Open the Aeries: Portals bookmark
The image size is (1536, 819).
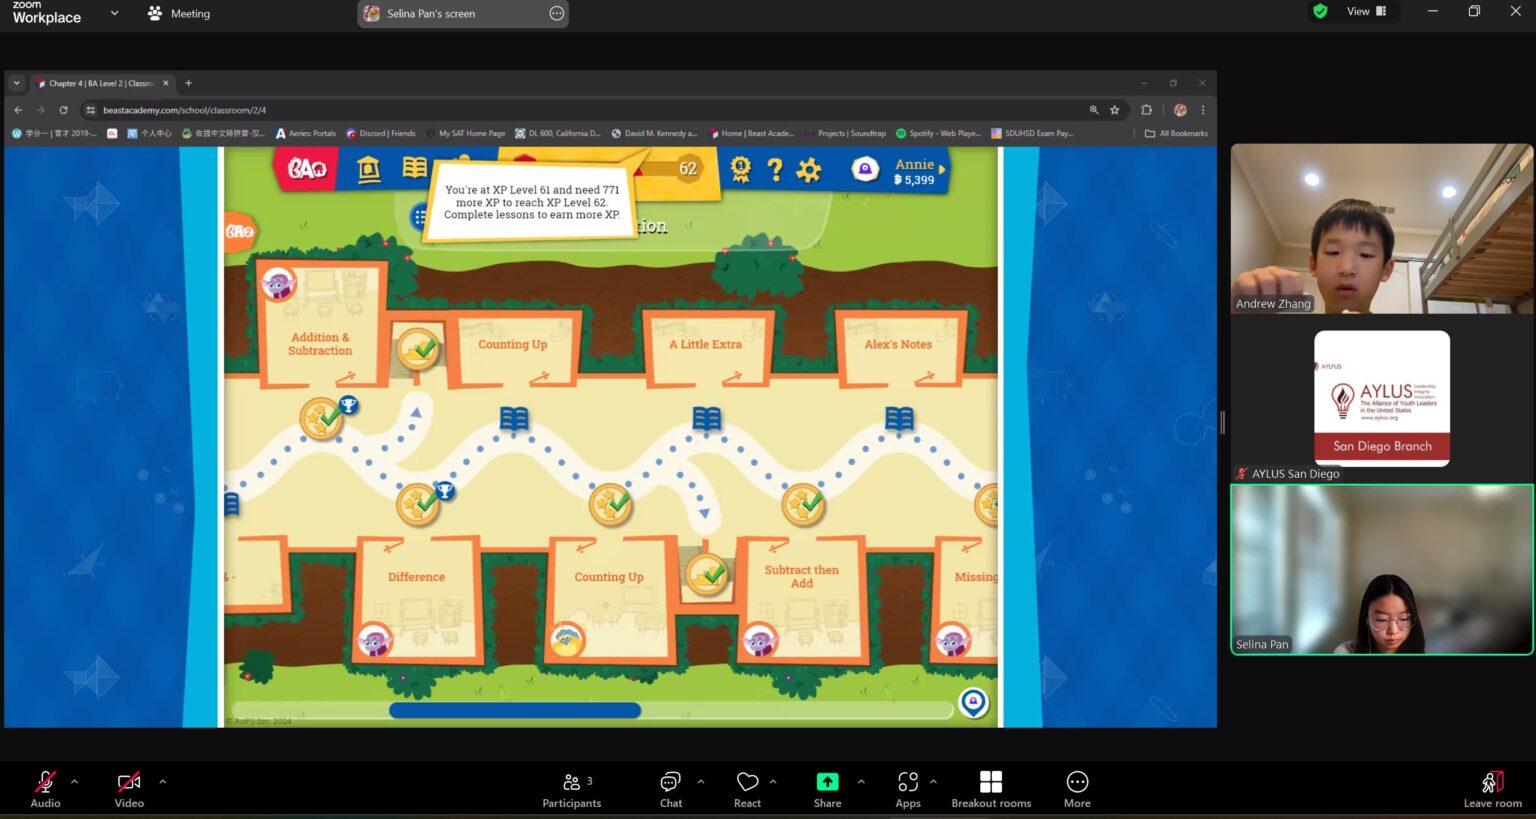tap(306, 133)
